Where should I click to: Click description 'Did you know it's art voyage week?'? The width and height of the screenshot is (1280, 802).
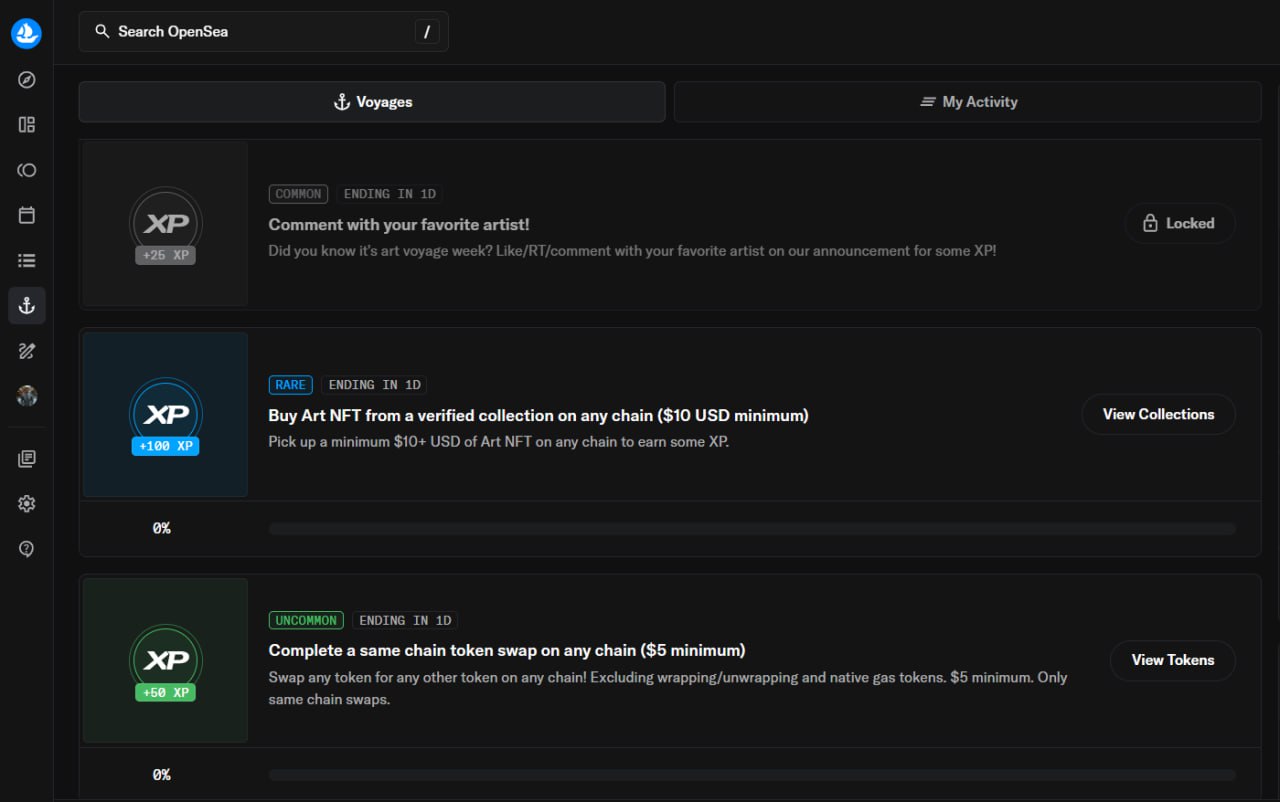[x=632, y=251]
